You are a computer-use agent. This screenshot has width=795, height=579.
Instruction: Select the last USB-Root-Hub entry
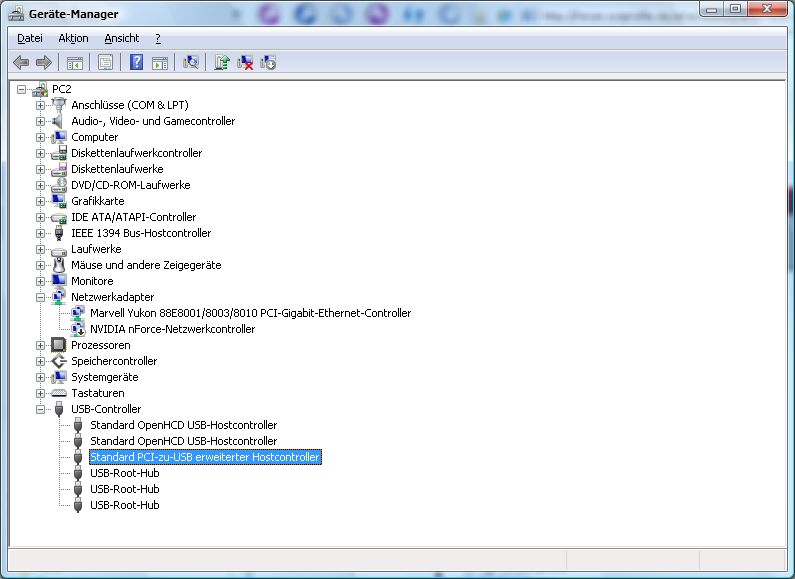click(125, 505)
